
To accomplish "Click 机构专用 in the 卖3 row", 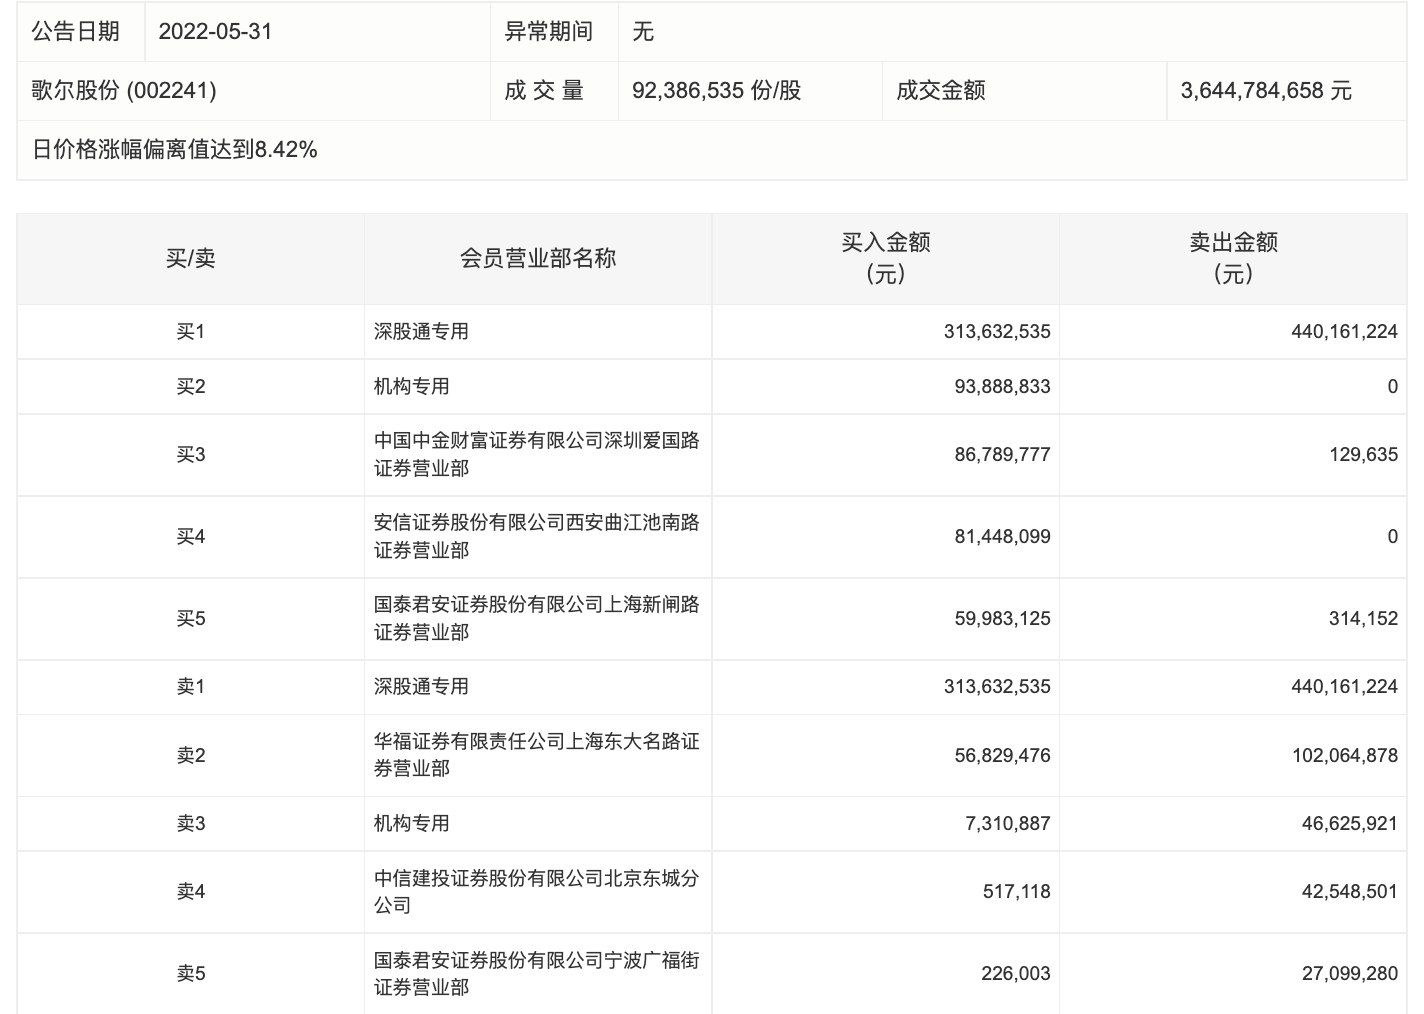I will pyautogui.click(x=412, y=823).
